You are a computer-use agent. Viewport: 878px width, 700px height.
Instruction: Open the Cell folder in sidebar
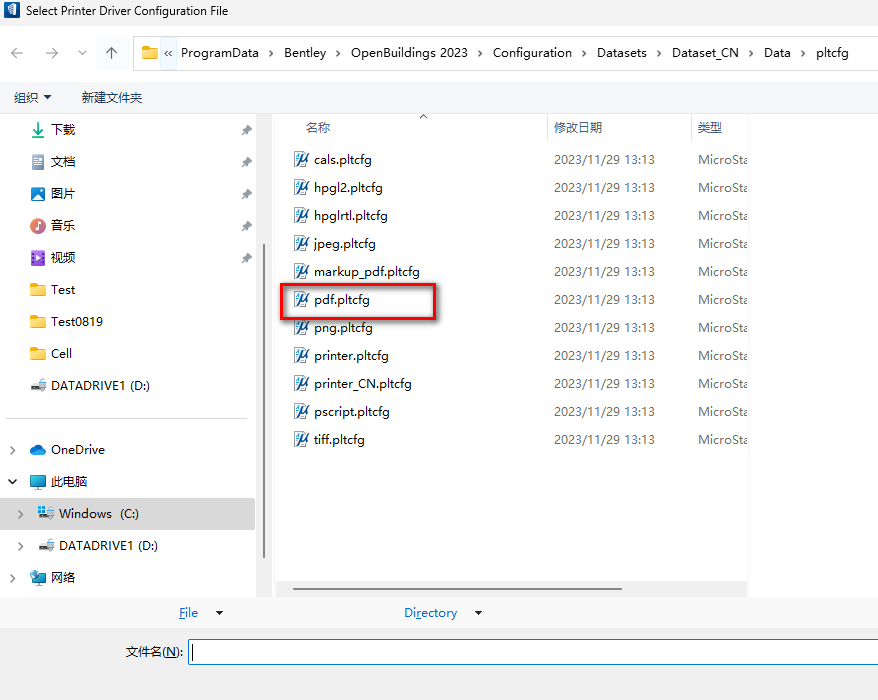click(x=61, y=353)
